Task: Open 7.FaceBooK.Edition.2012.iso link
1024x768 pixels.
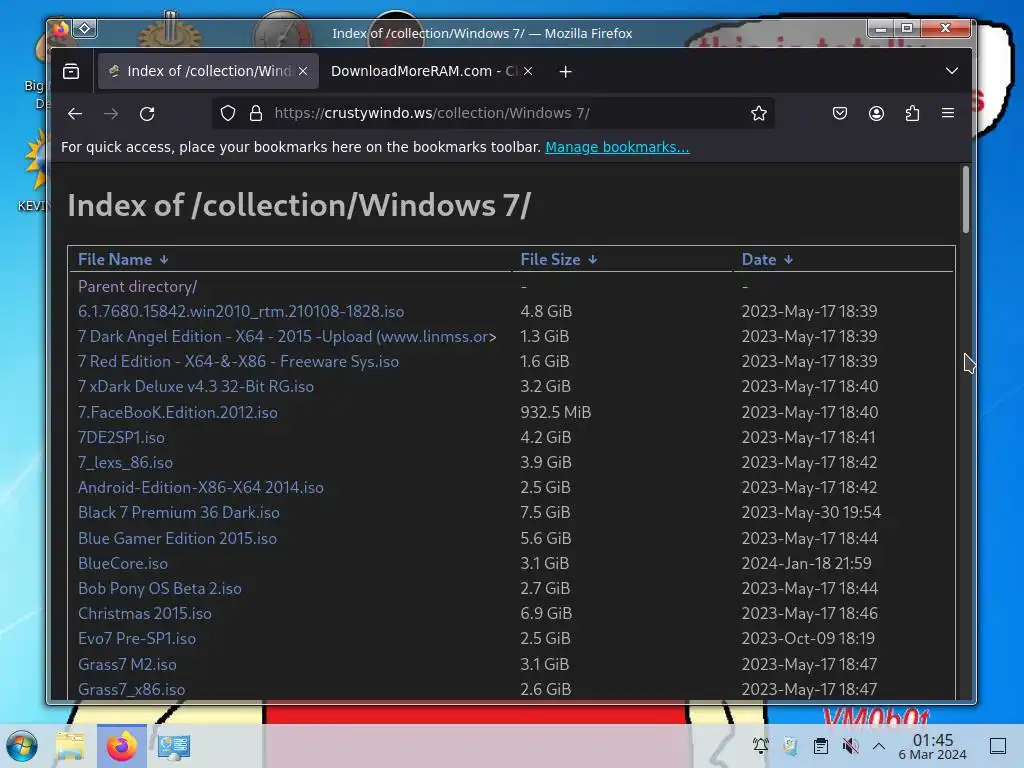Action: coord(178,413)
